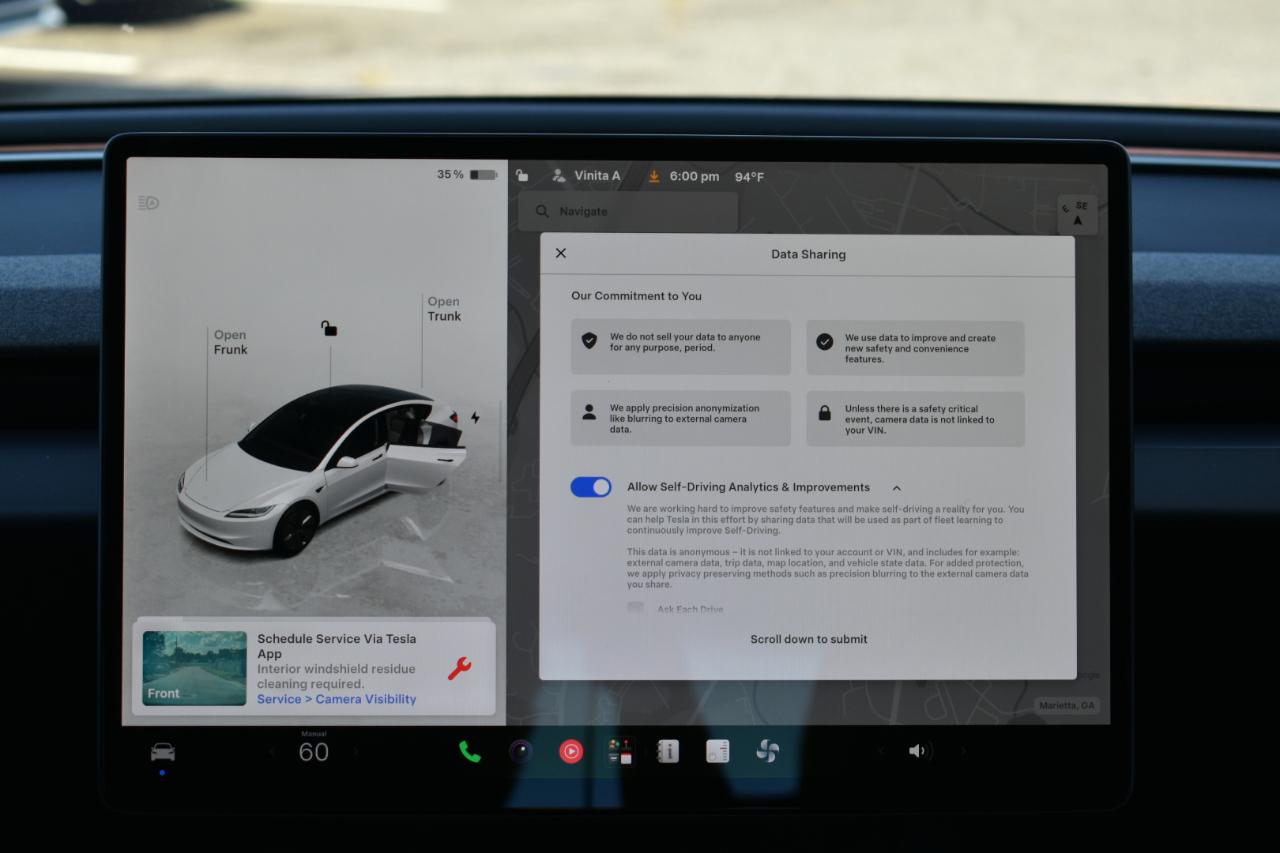Tap the padlock icon on VIN card
Screen dimensions: 1280x853
(x=824, y=412)
